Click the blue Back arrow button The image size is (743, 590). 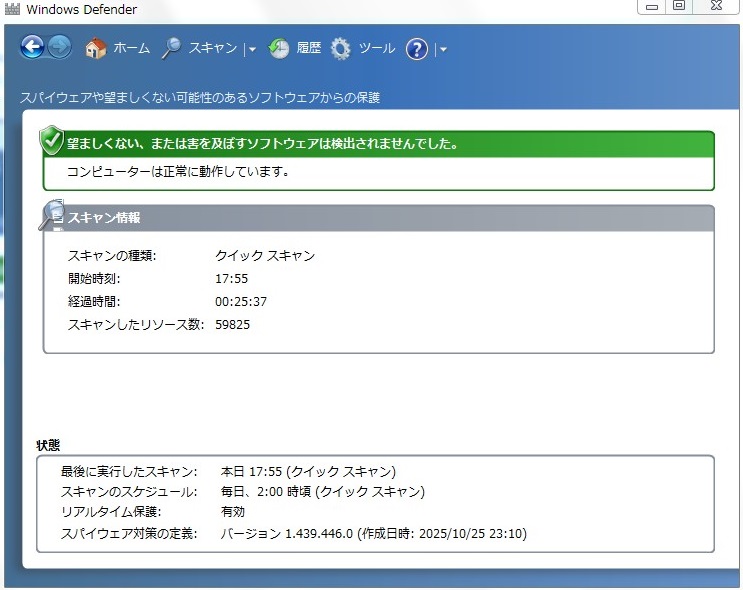click(x=32, y=47)
